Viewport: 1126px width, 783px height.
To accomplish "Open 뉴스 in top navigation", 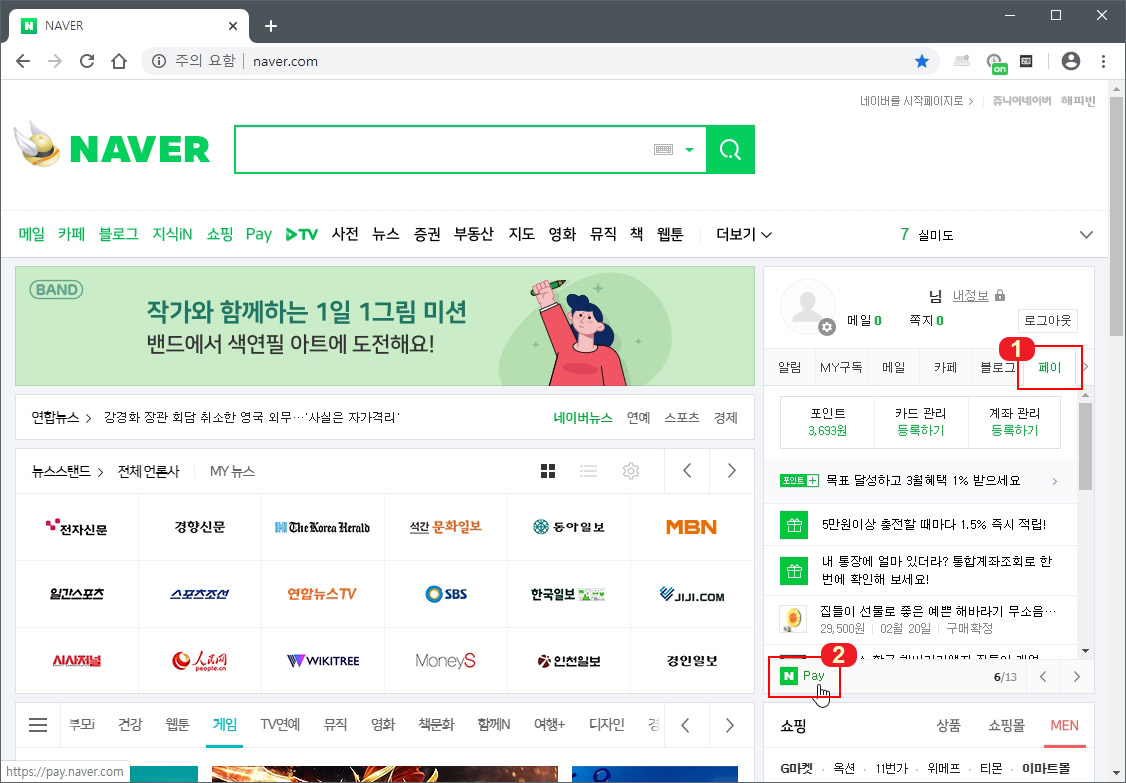I will pos(386,234).
